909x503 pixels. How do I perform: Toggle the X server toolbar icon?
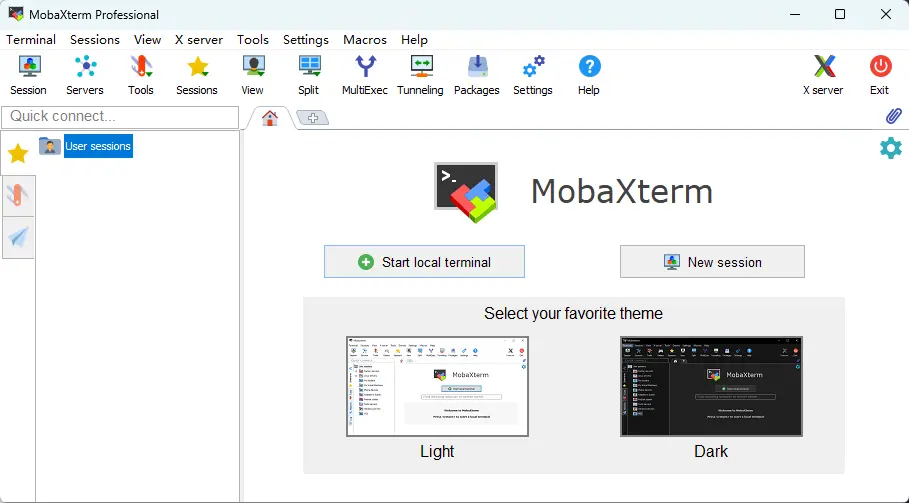pyautogui.click(x=824, y=66)
